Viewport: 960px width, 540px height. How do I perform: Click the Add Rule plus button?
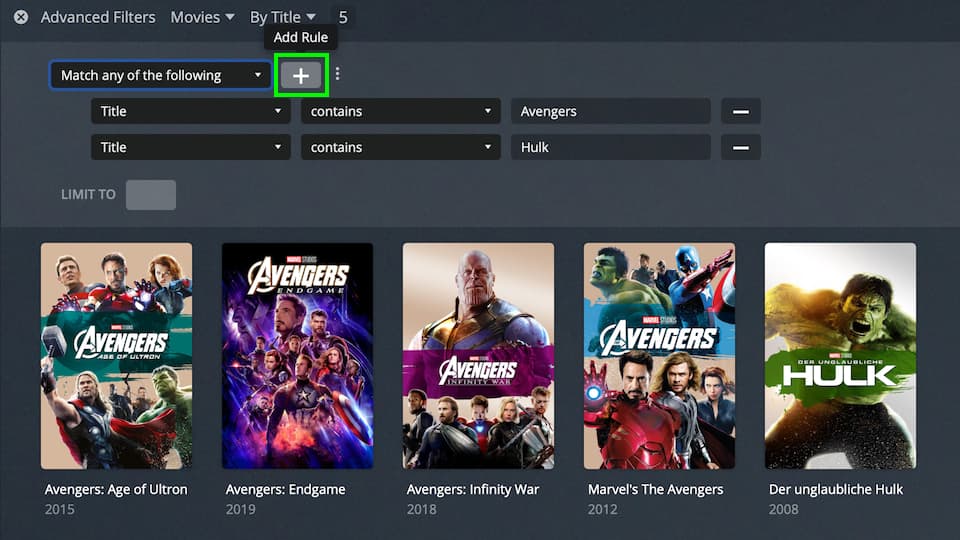pos(301,75)
